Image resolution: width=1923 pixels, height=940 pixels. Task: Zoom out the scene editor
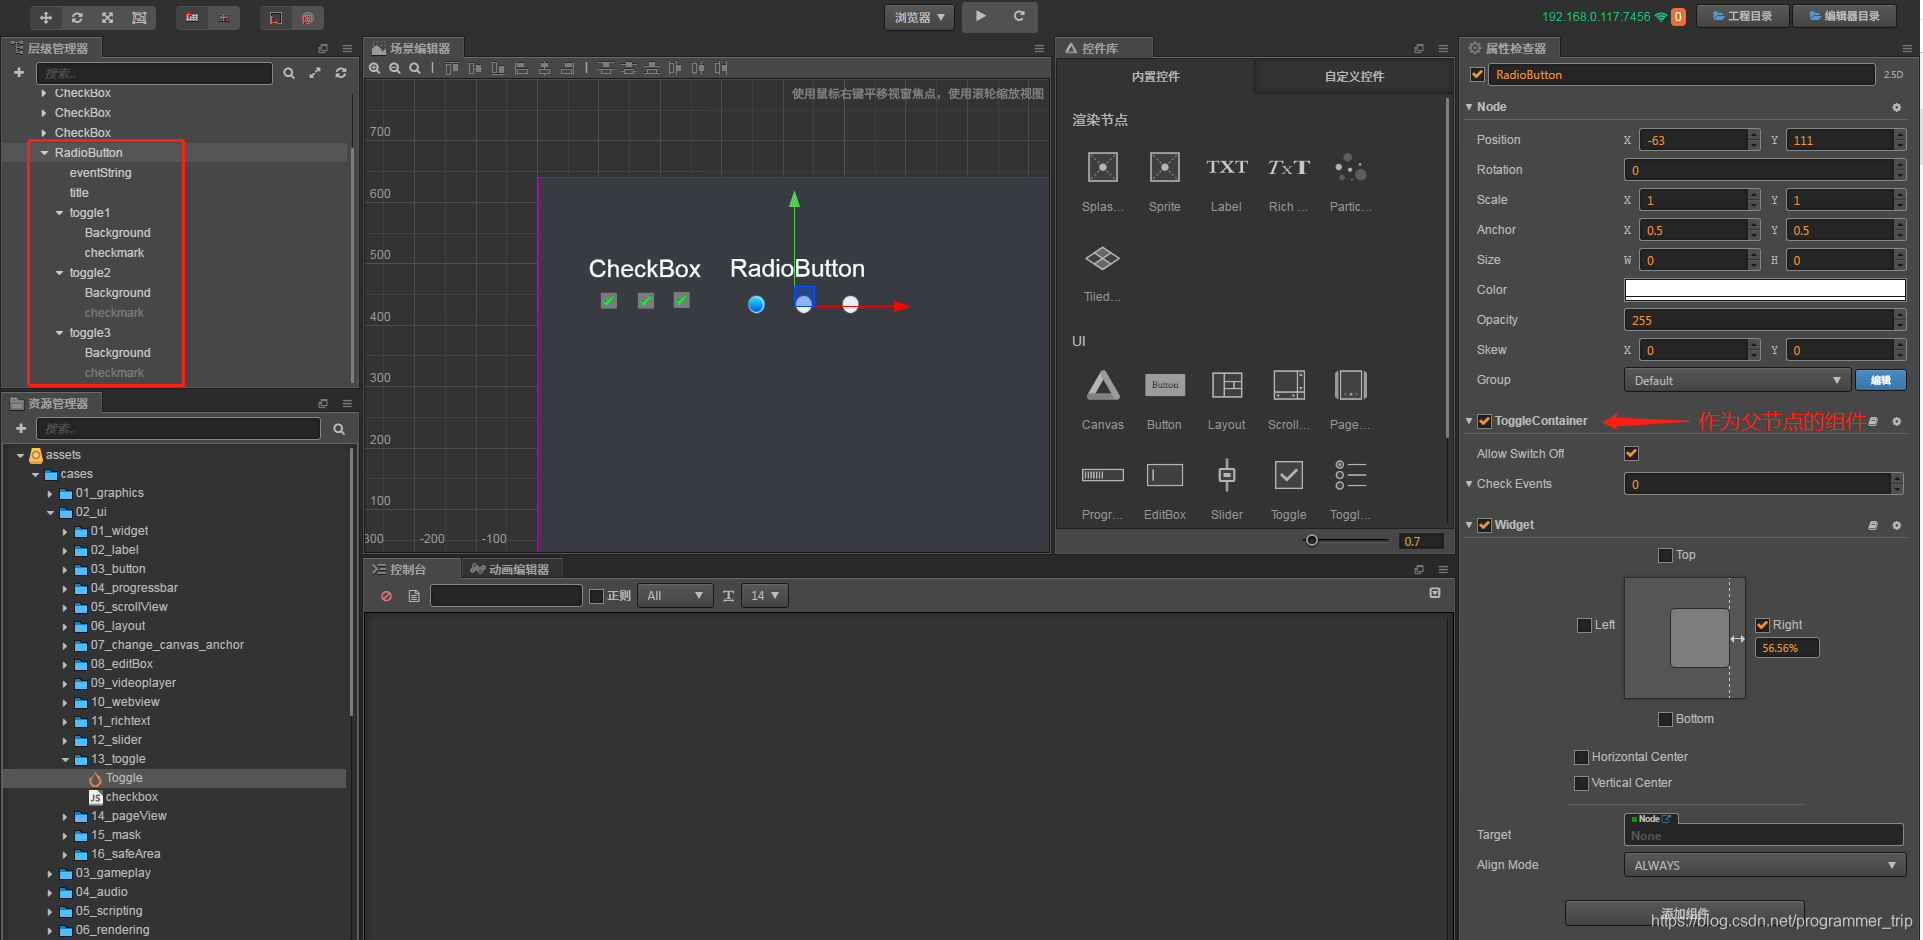point(395,68)
